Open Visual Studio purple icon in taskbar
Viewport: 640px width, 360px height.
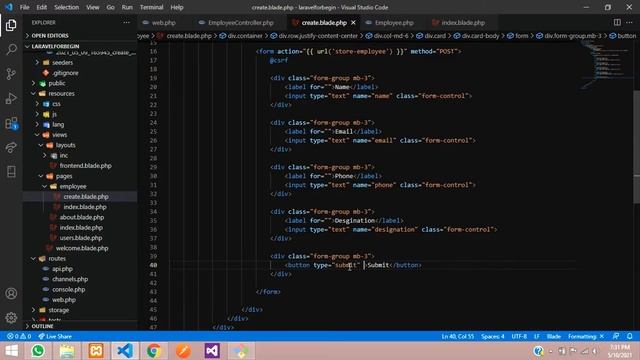(212, 351)
